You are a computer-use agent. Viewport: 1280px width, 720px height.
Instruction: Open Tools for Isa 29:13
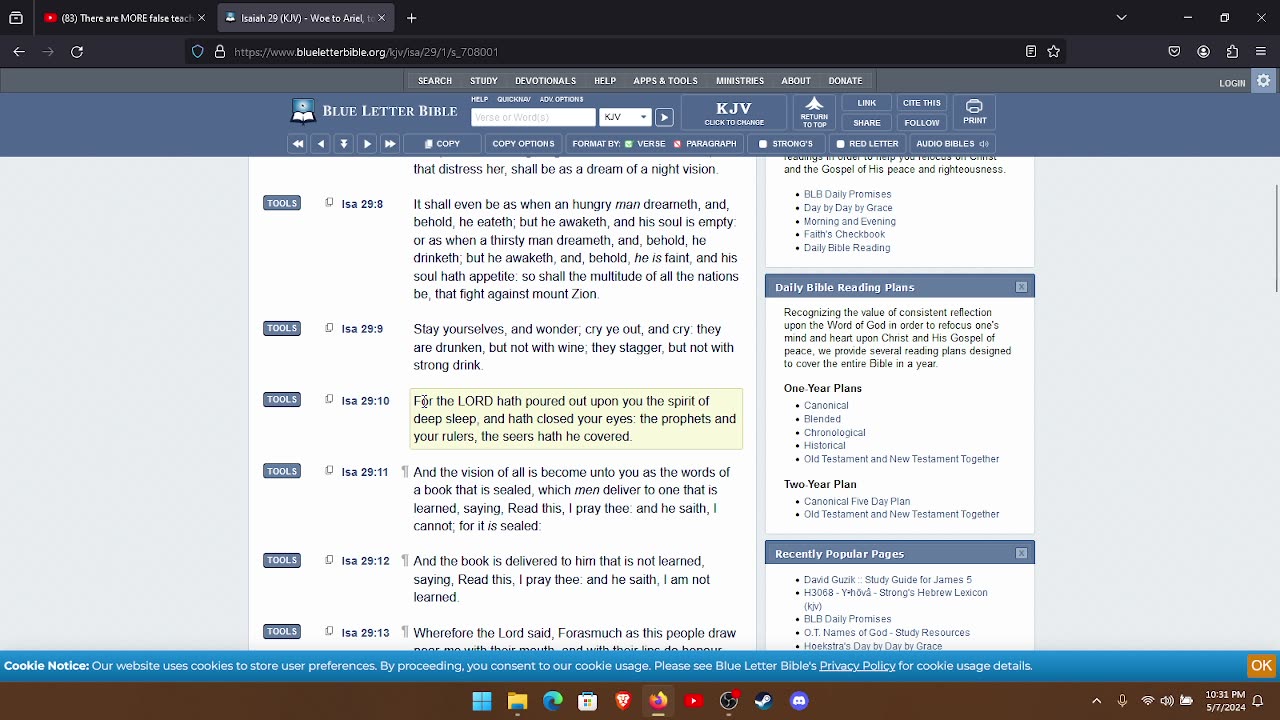pyautogui.click(x=282, y=631)
